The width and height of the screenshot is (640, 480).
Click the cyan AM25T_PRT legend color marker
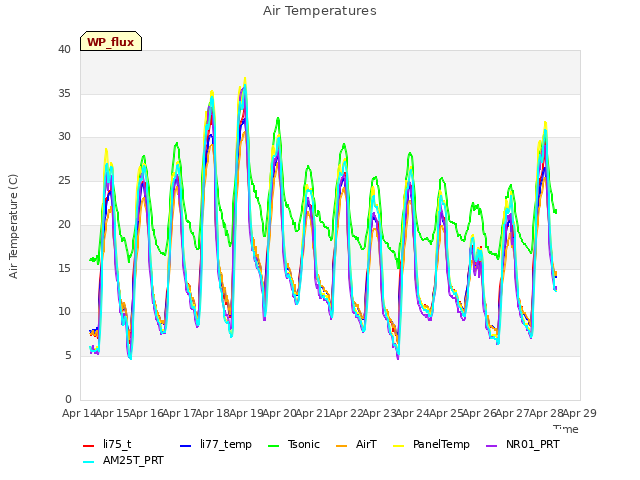point(89,462)
